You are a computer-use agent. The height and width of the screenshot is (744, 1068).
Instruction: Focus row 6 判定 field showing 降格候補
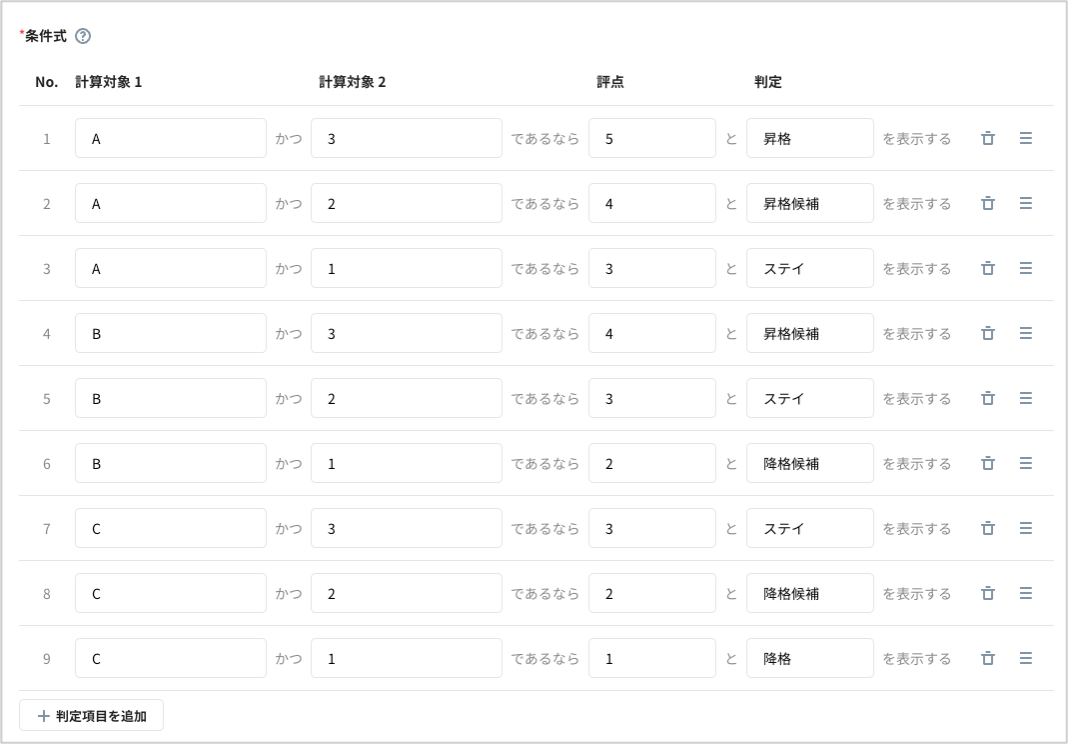[x=809, y=463]
